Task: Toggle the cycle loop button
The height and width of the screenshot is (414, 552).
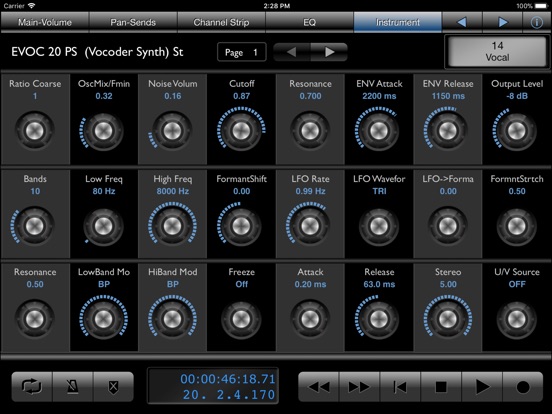Action: pyautogui.click(x=32, y=387)
